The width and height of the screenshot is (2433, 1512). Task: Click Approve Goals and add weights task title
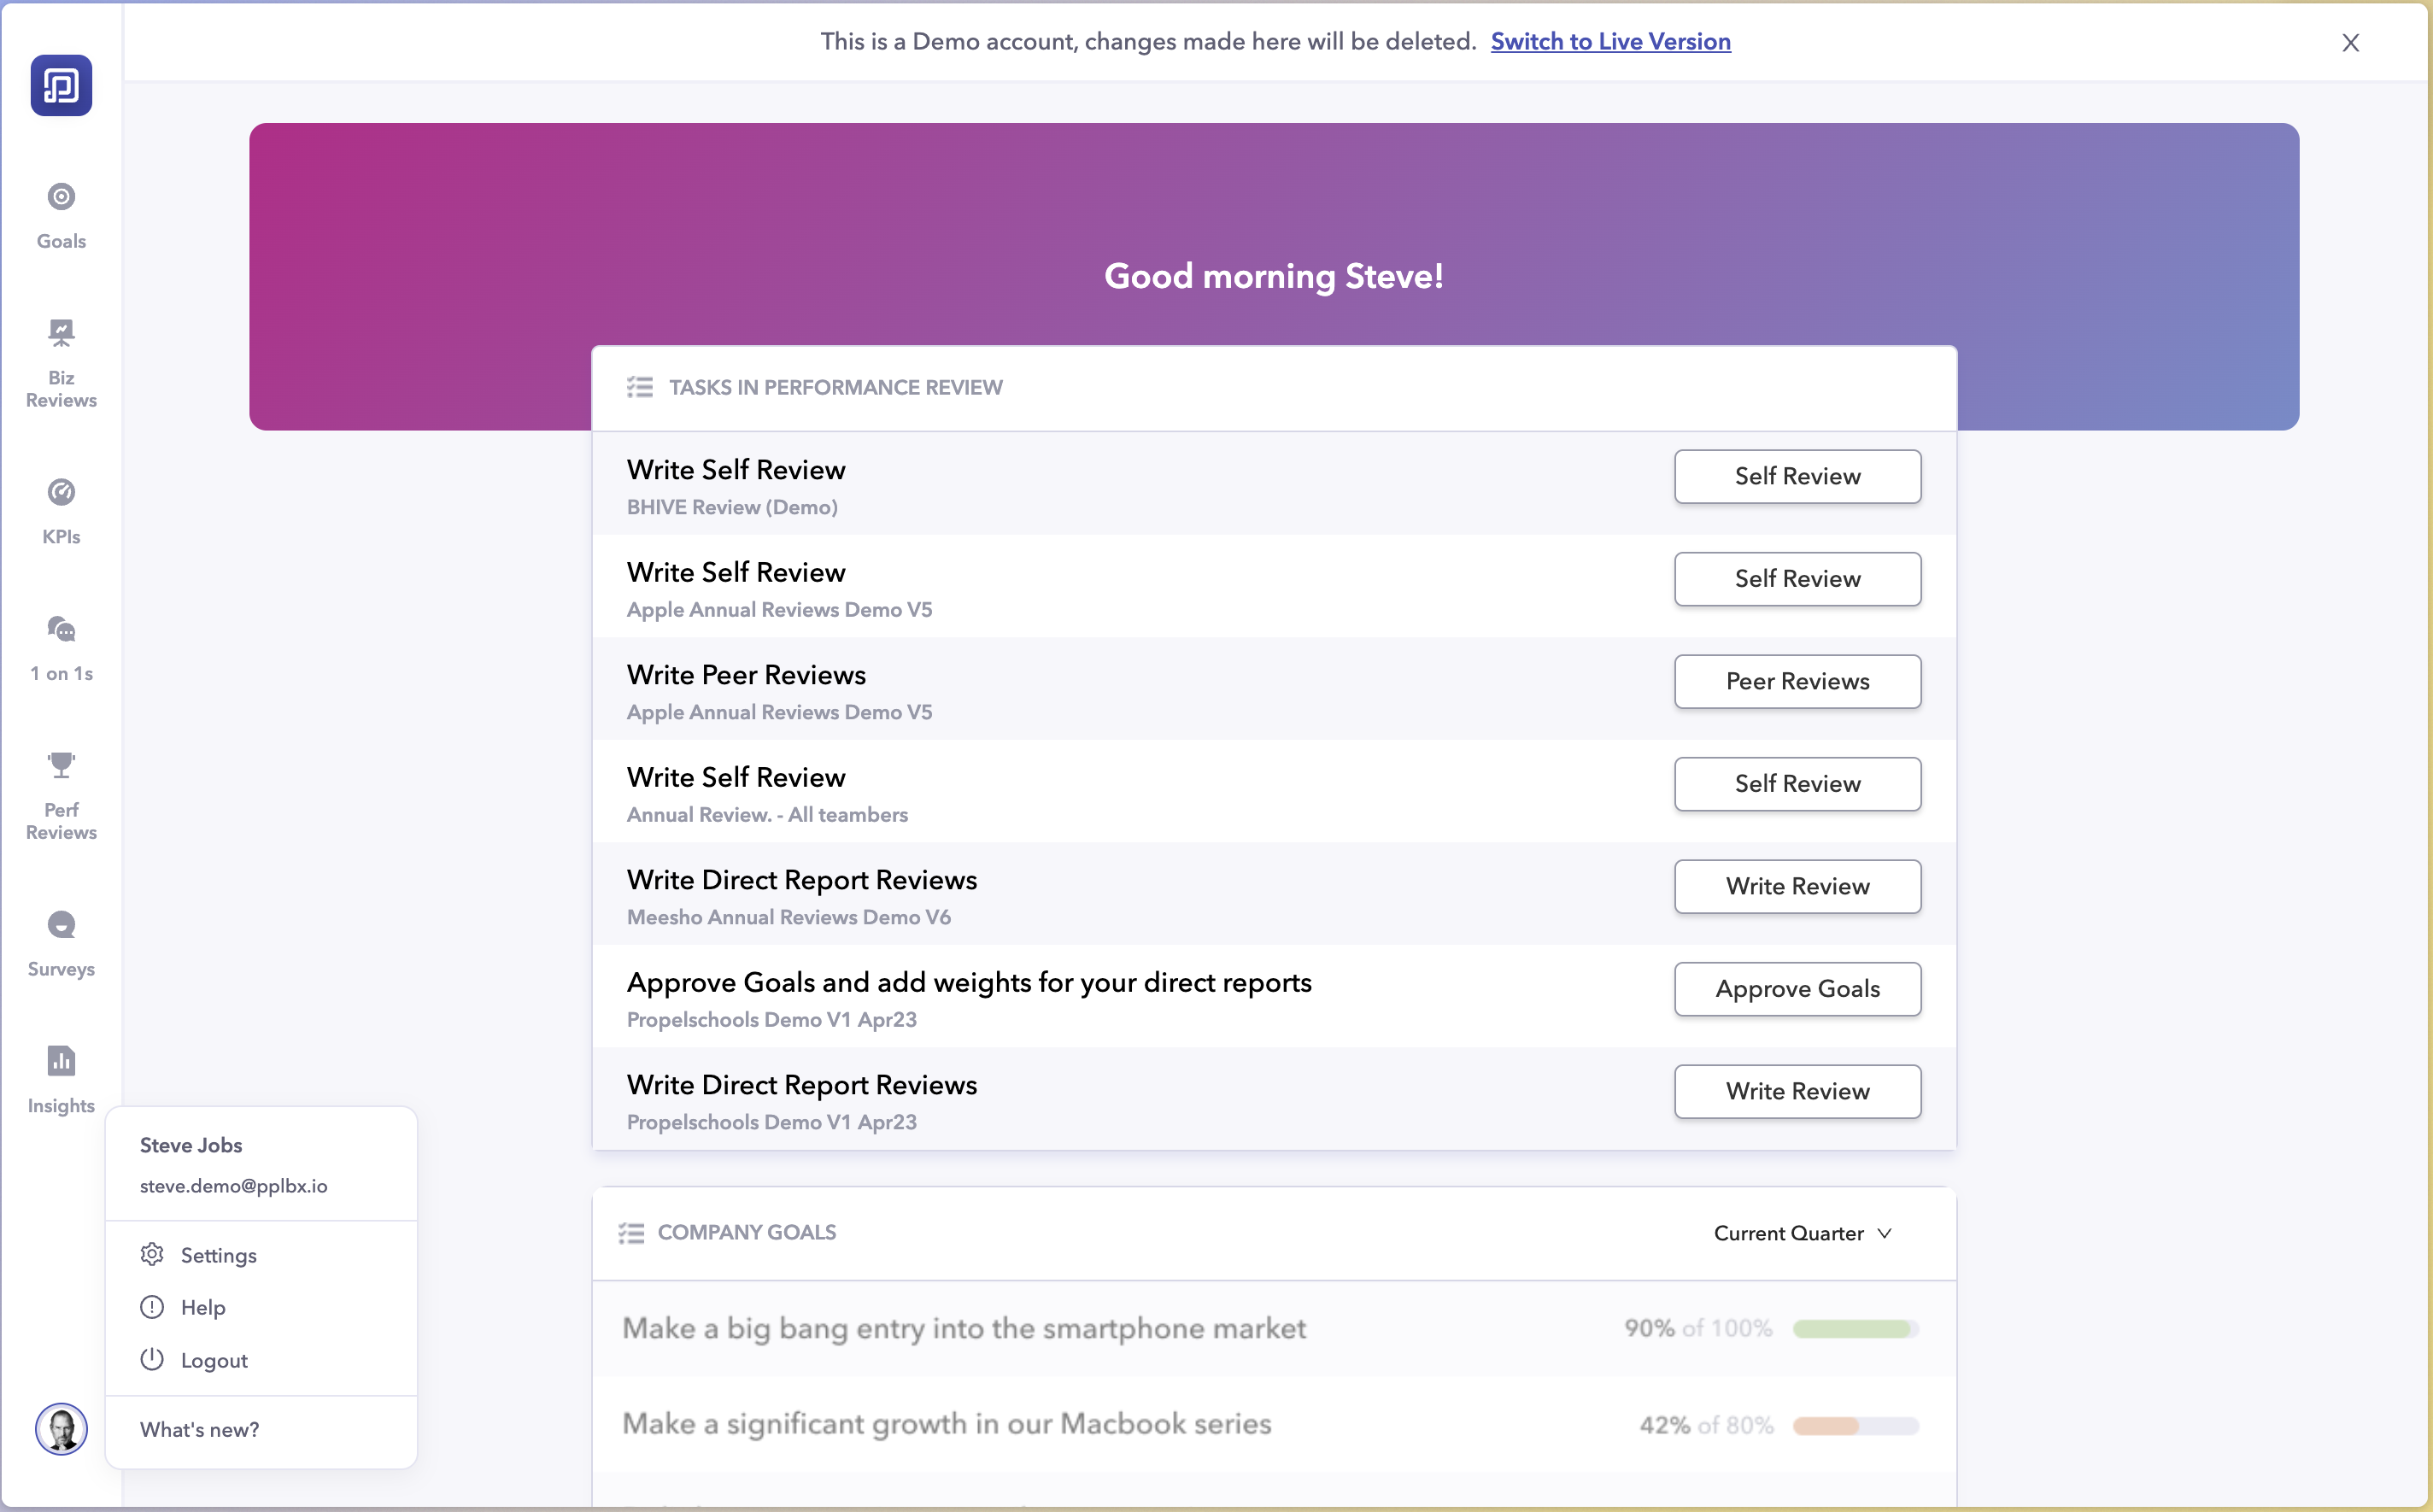969,983
